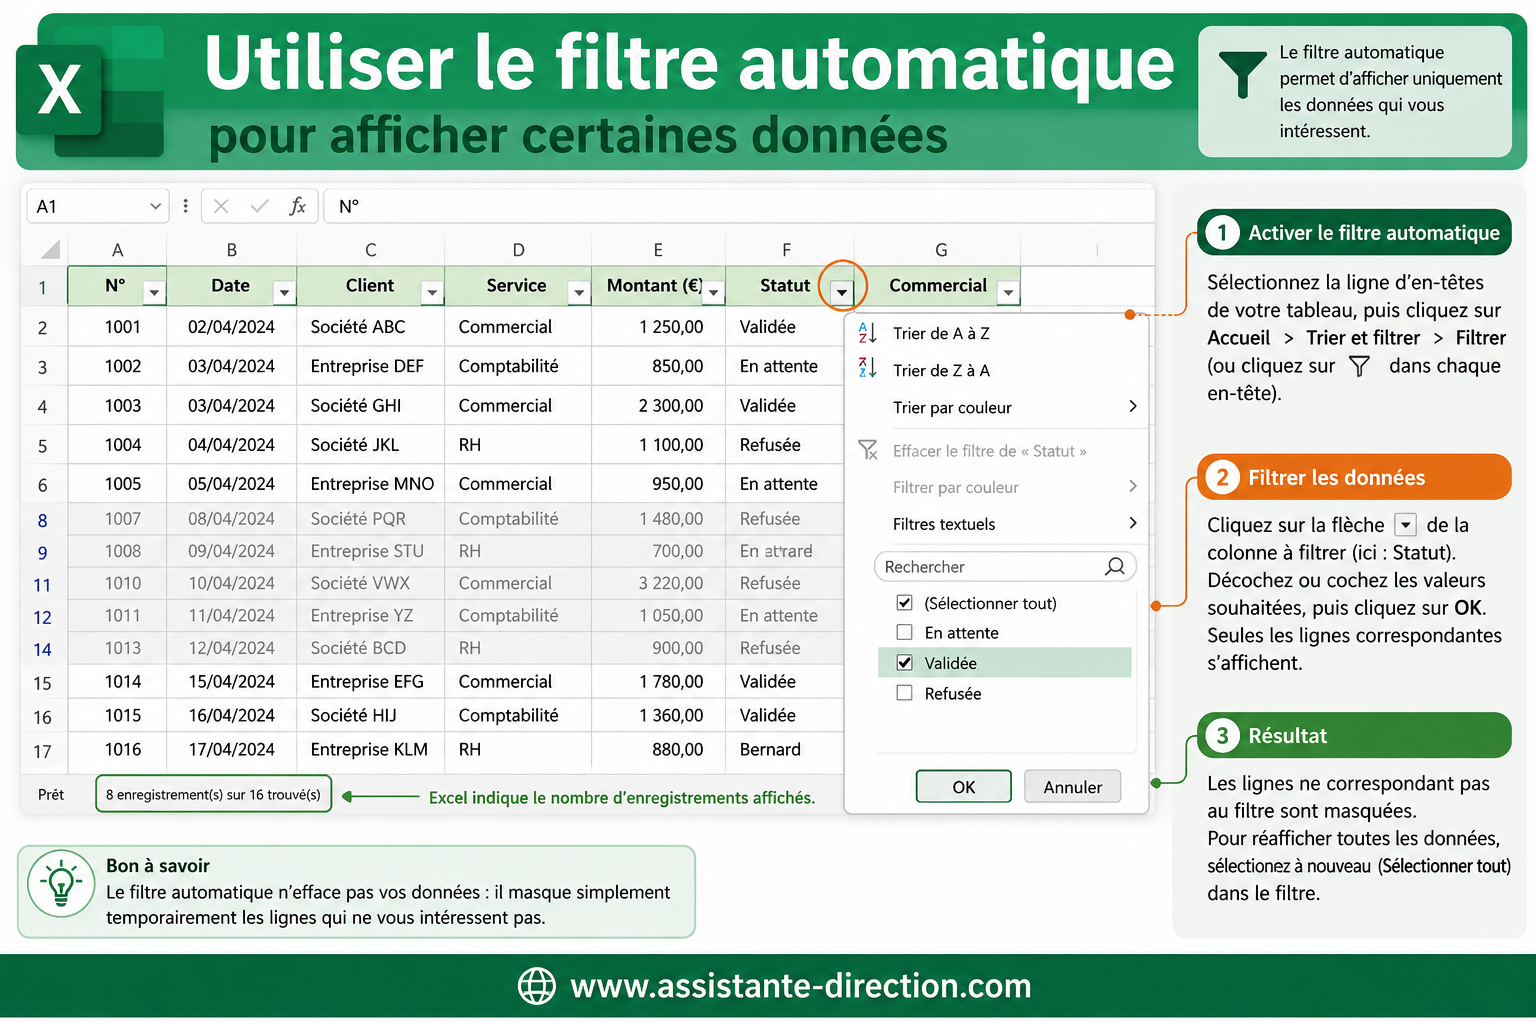
Task: Open the www.assistante-direction.com link
Action: (x=800, y=986)
